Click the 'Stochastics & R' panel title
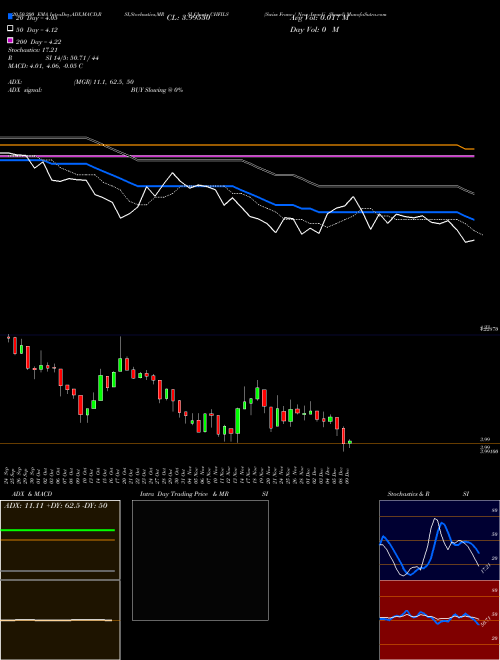Screen dimensions: 500x660 click(409, 494)
